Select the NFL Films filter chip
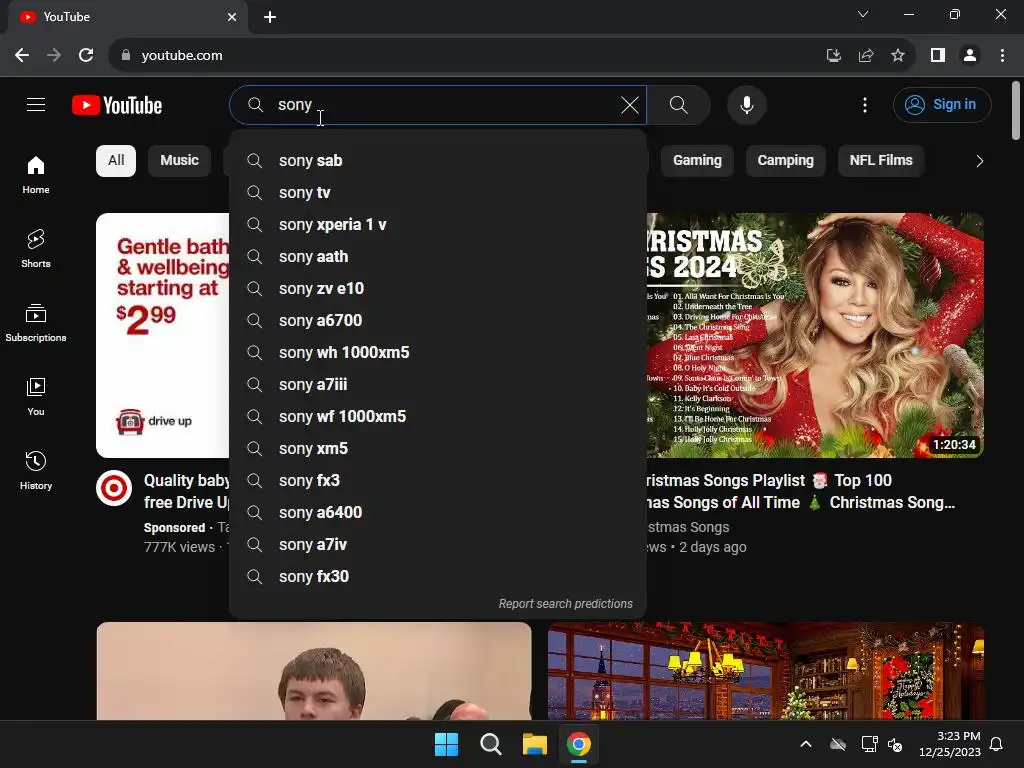1024x768 pixels. (x=881, y=161)
